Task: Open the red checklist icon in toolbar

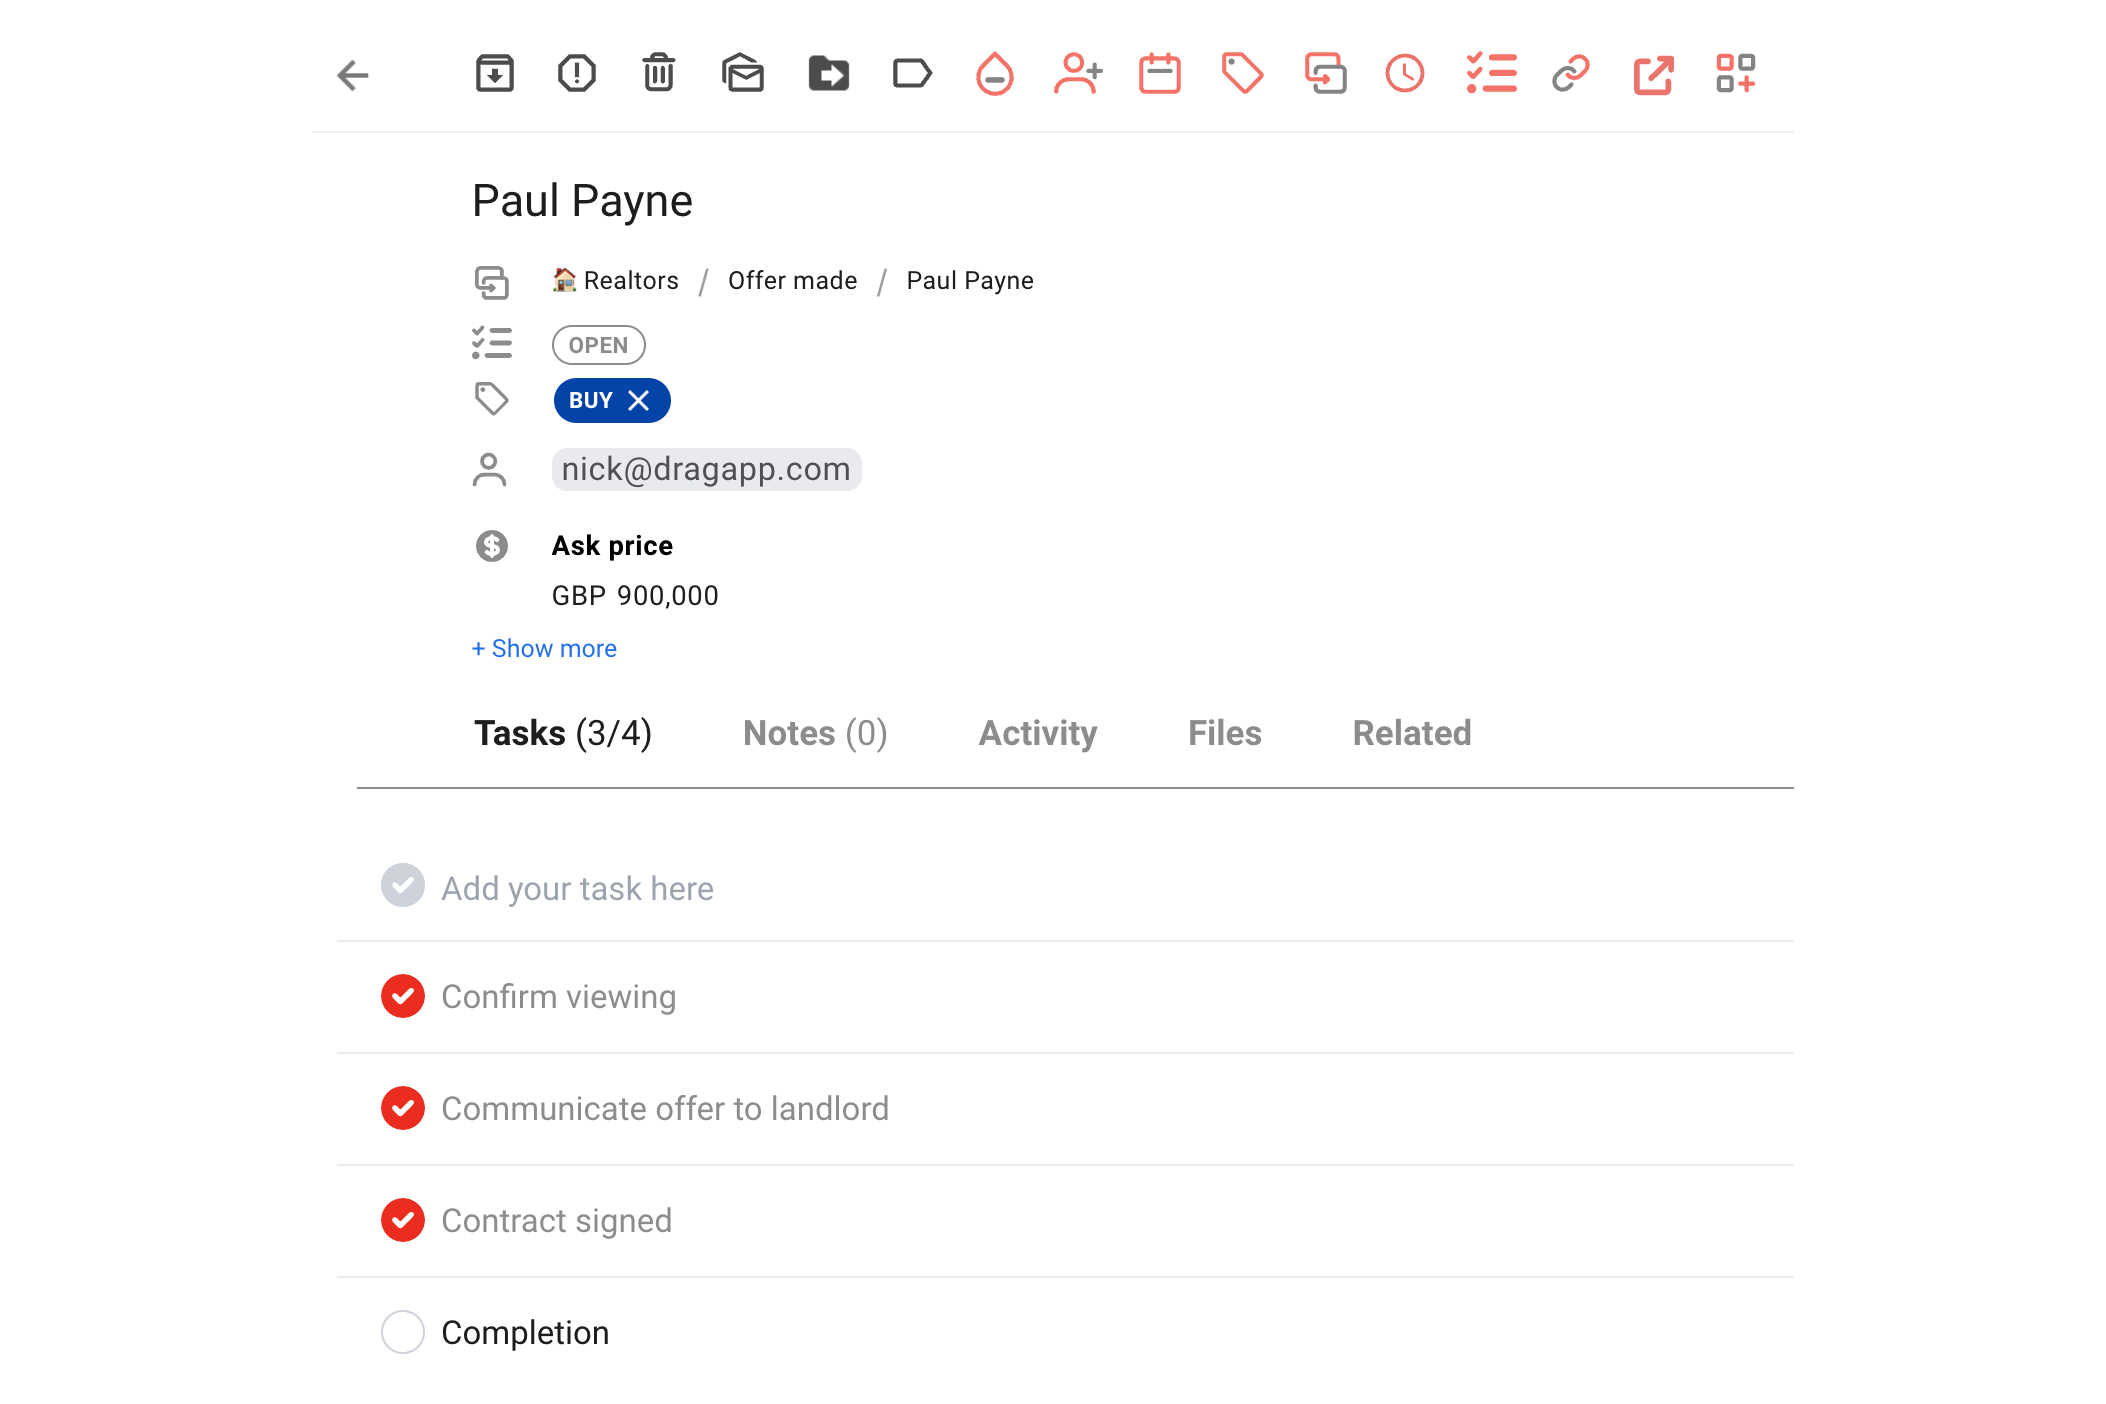Action: [1491, 74]
